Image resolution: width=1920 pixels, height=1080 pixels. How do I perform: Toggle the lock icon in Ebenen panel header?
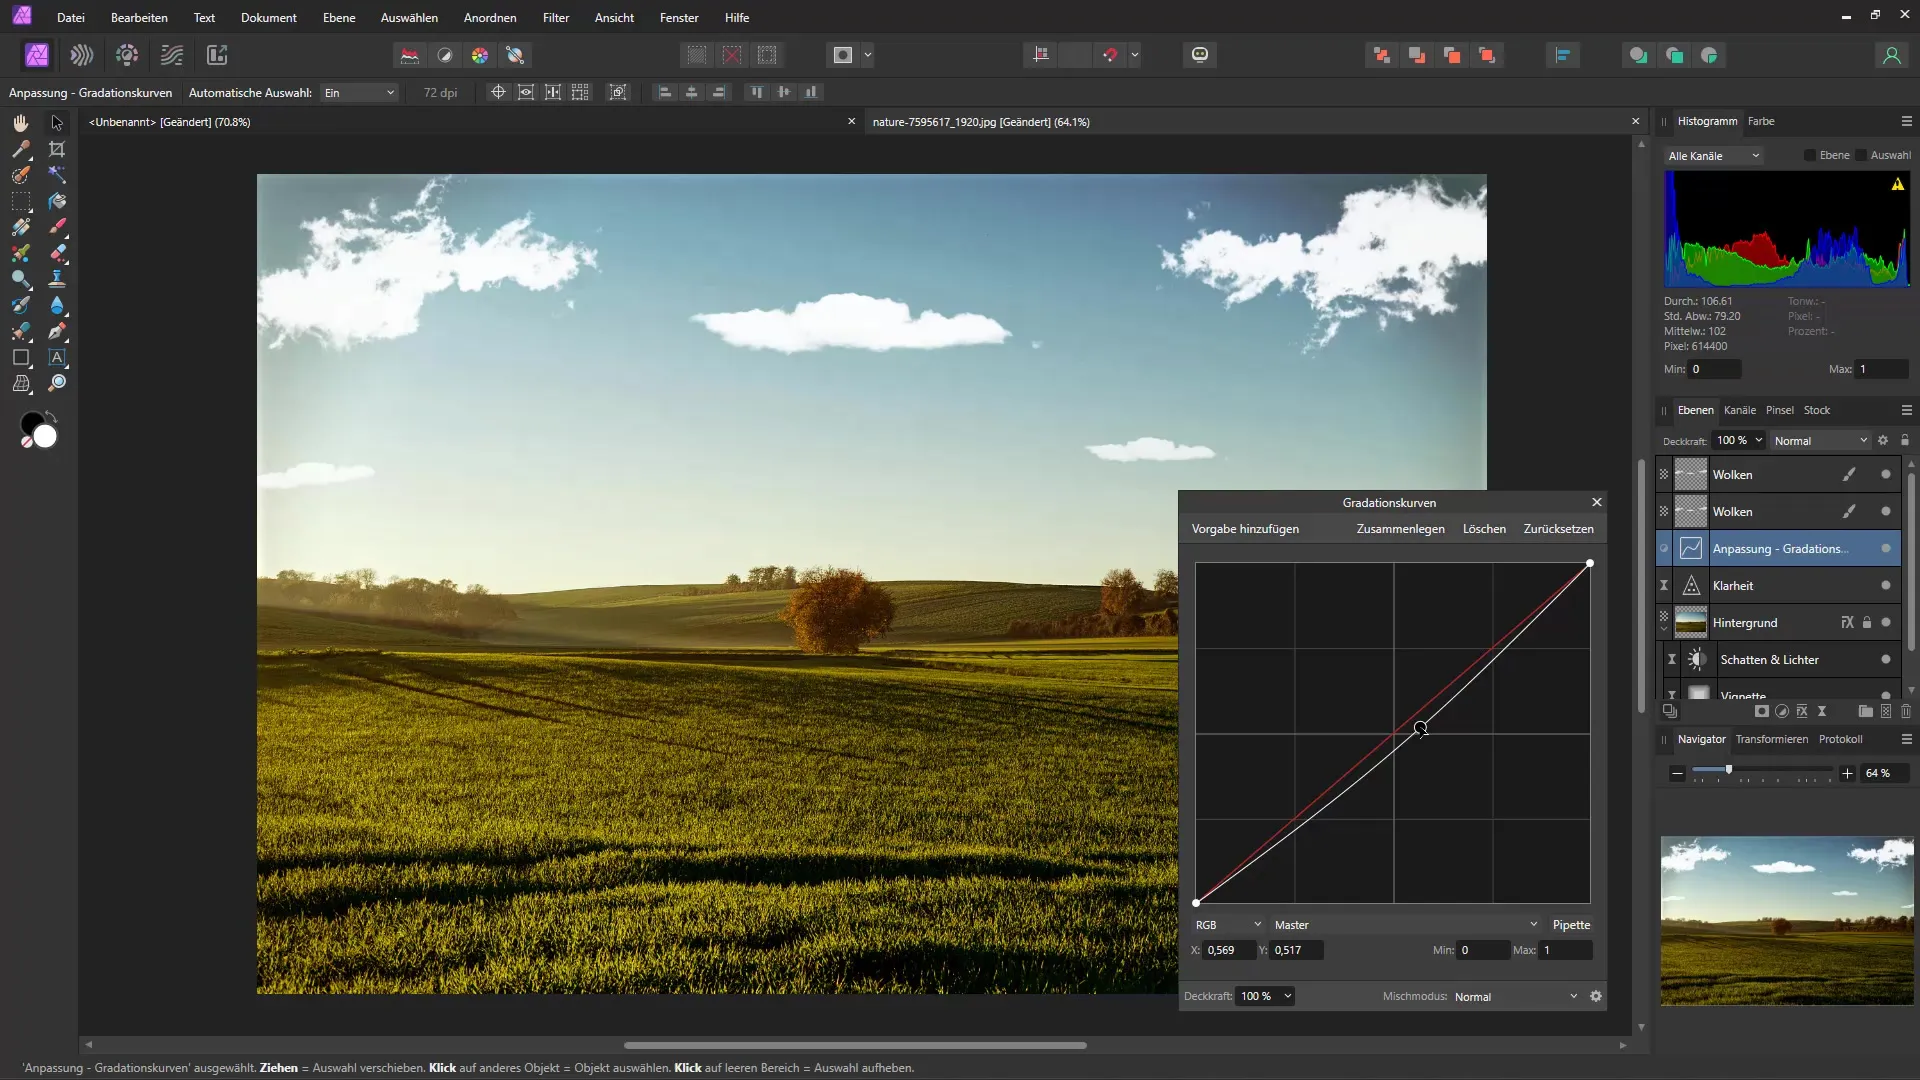point(1905,440)
